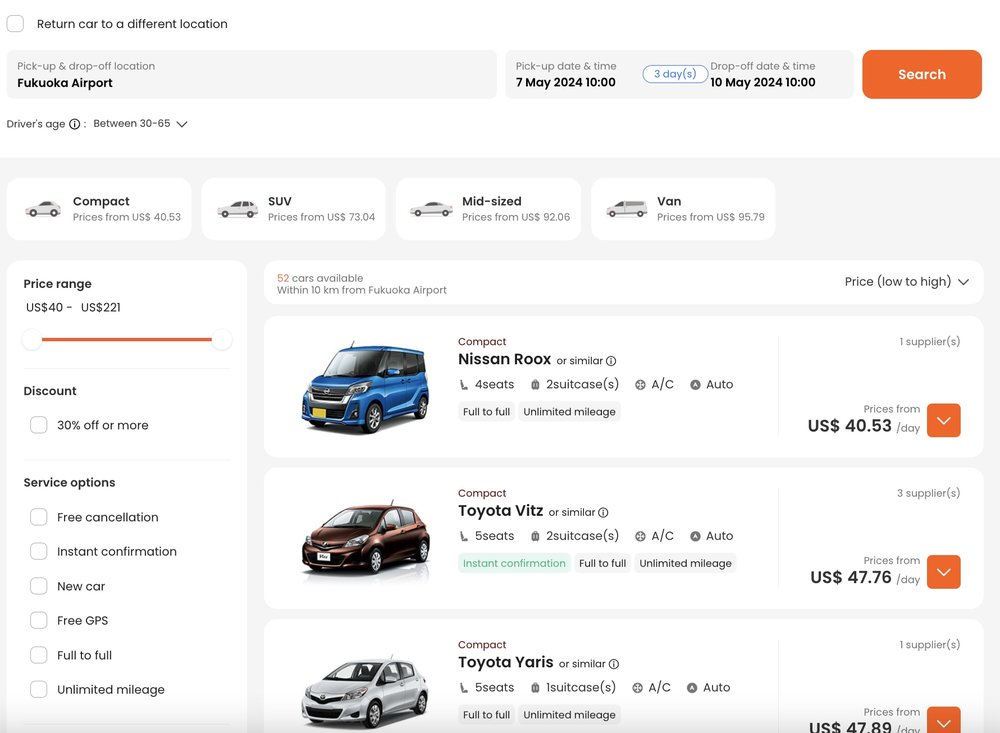Viewport: 1000px width, 733px height.
Task: Click the seat icon on Toyota Vitz row
Action: coord(464,537)
